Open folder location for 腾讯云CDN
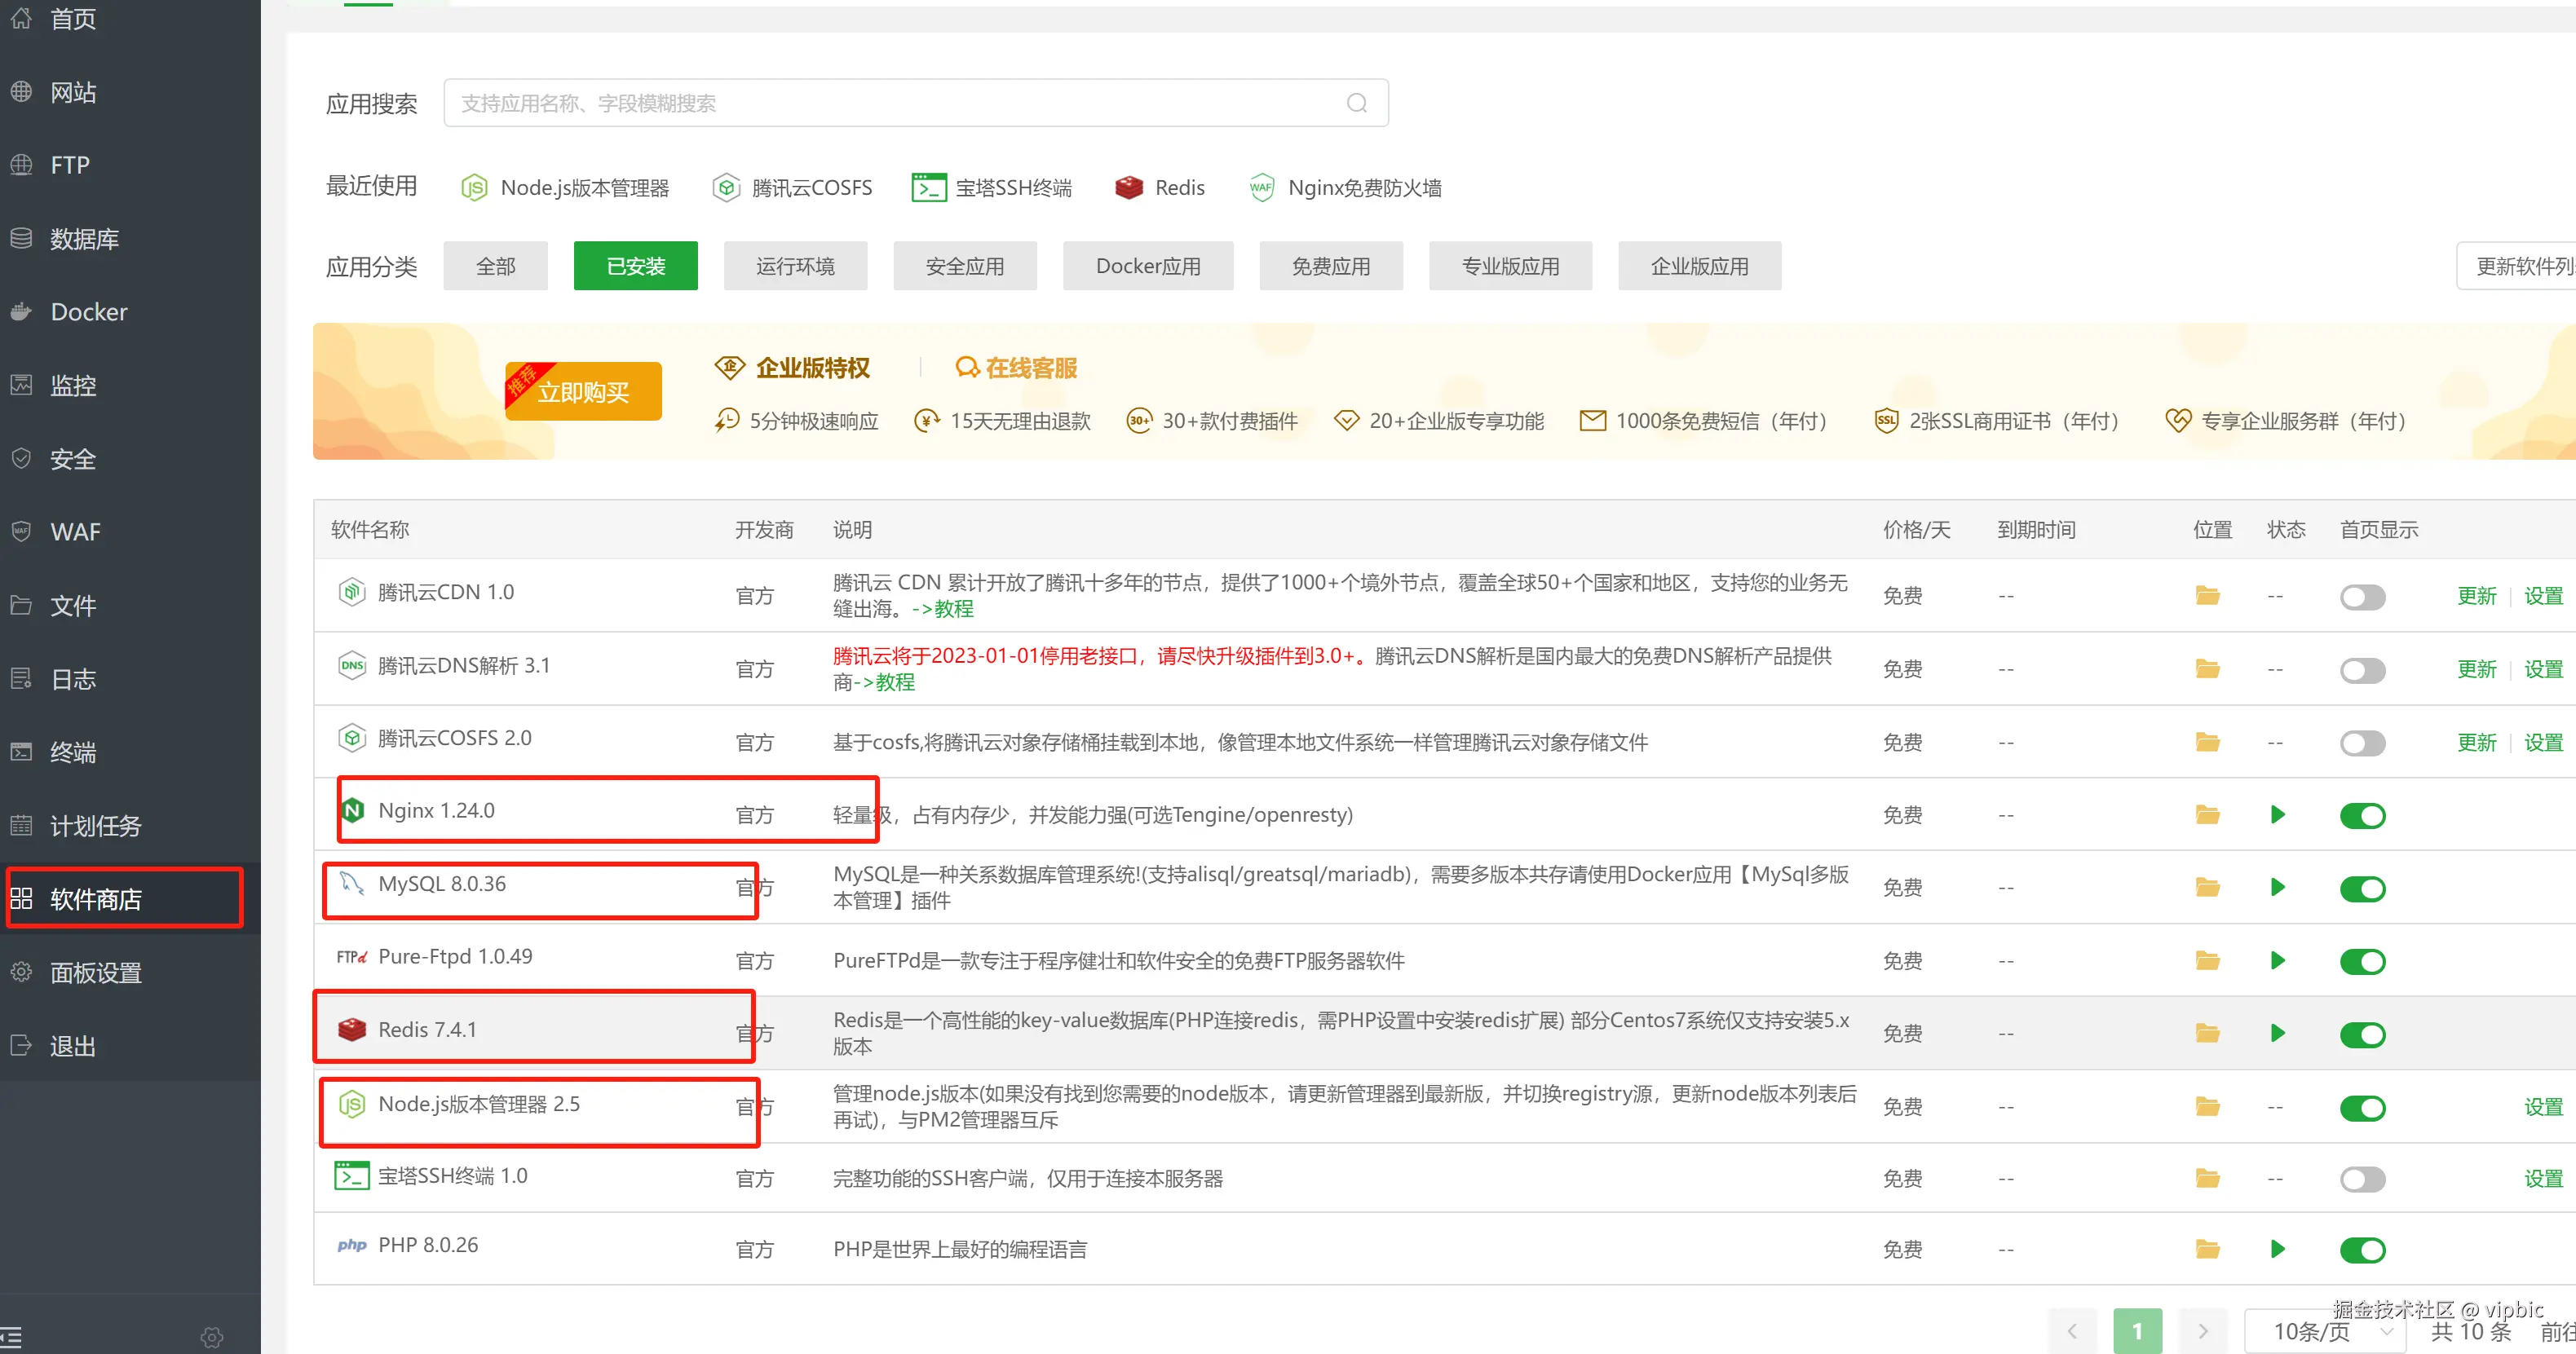Screen dimensions: 2576x1354 pyautogui.click(x=2207, y=596)
